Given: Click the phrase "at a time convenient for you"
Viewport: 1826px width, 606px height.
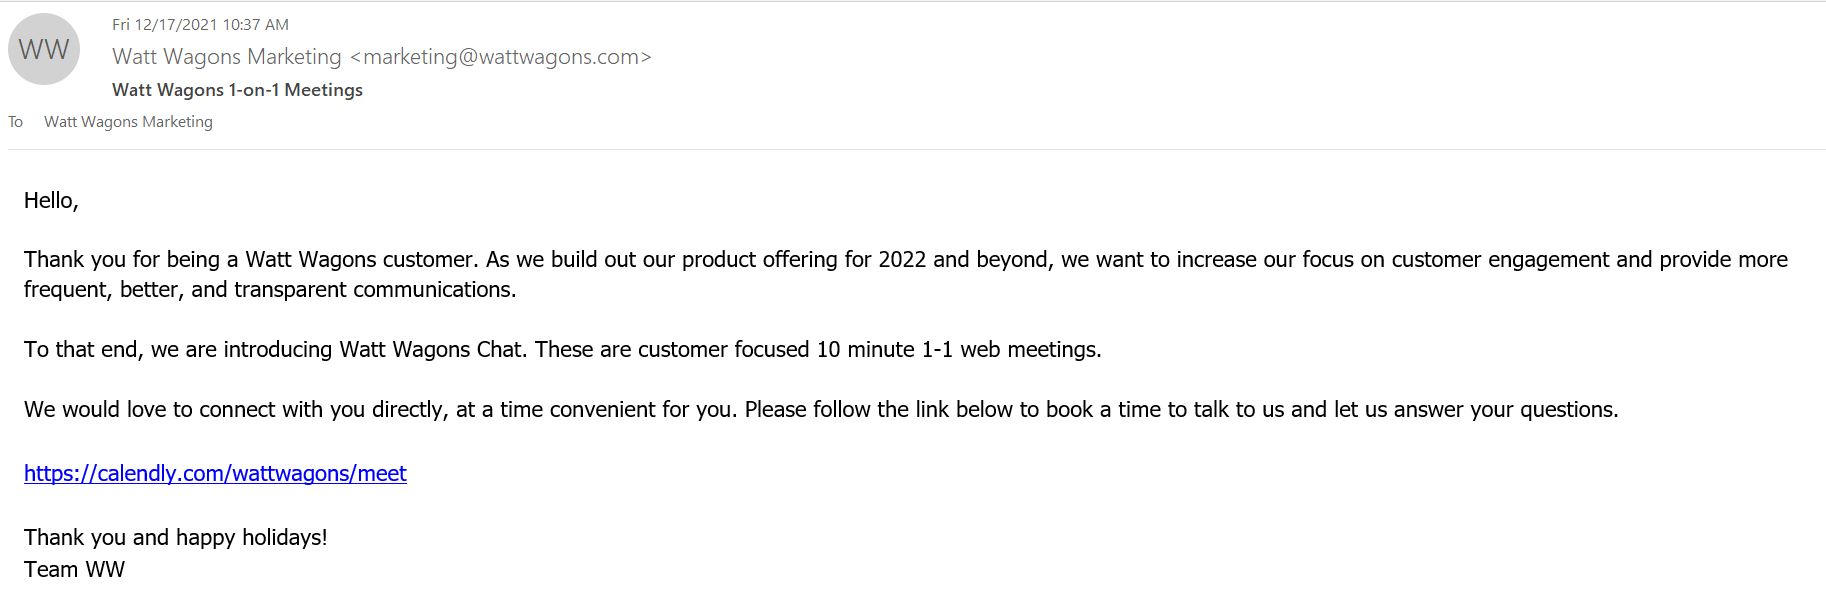Looking at the screenshot, I should pos(595,409).
